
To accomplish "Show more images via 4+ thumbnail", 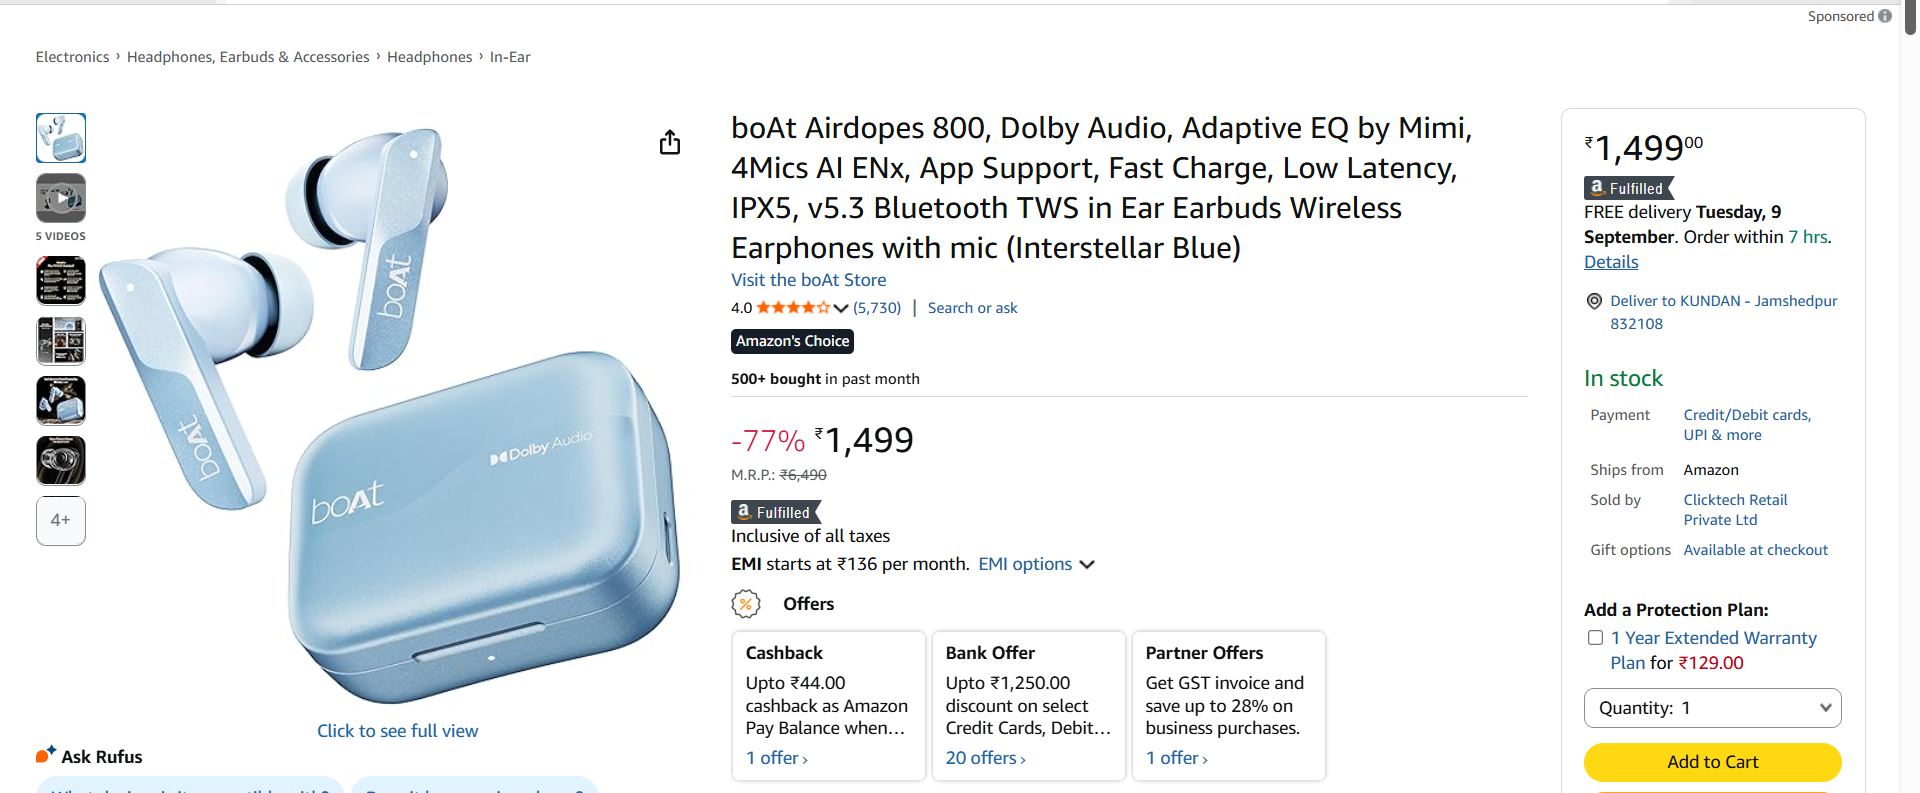I will (61, 520).
